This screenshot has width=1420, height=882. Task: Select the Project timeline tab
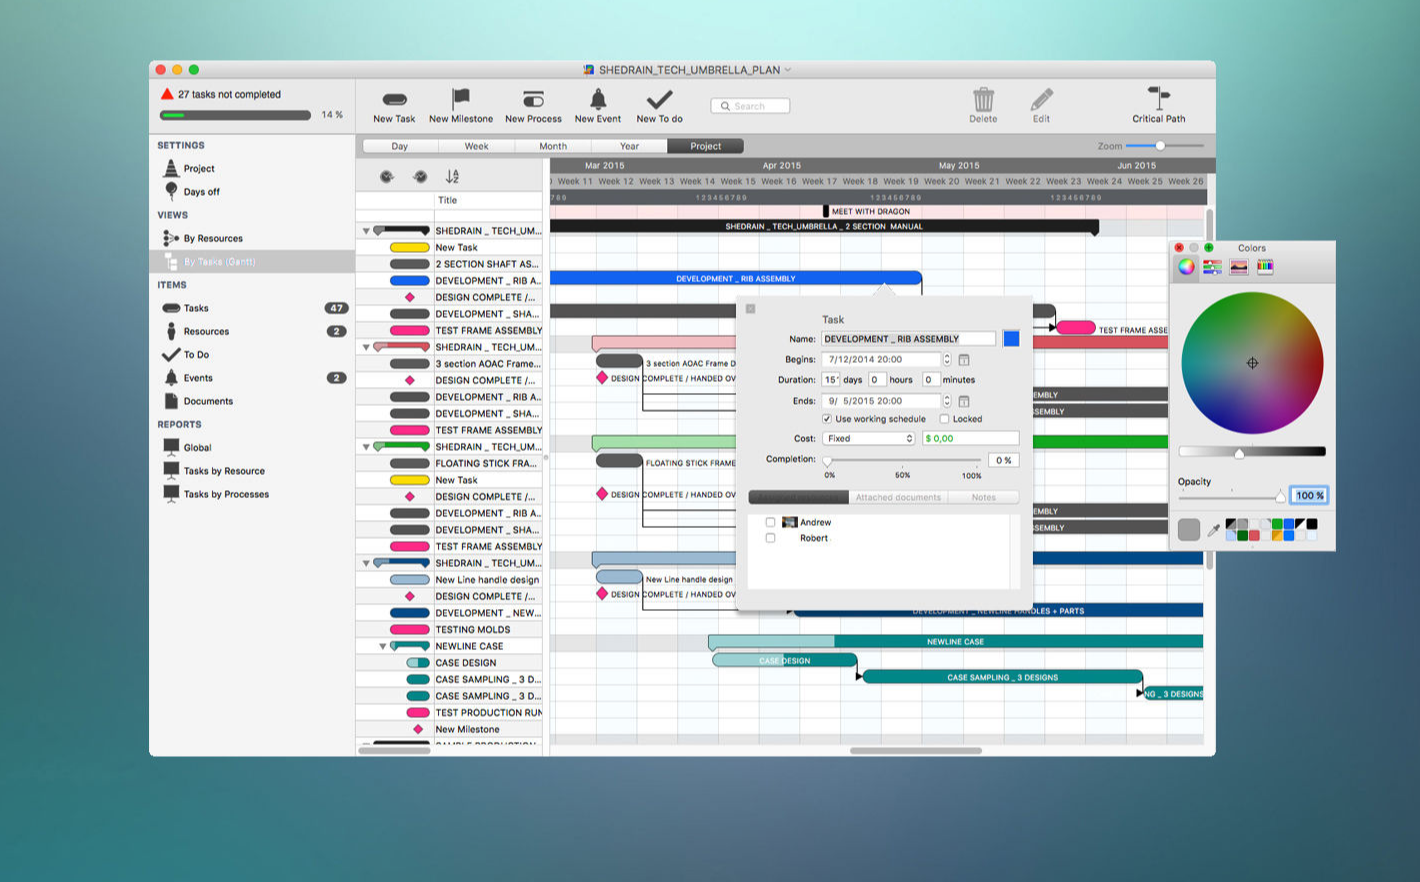pos(705,146)
